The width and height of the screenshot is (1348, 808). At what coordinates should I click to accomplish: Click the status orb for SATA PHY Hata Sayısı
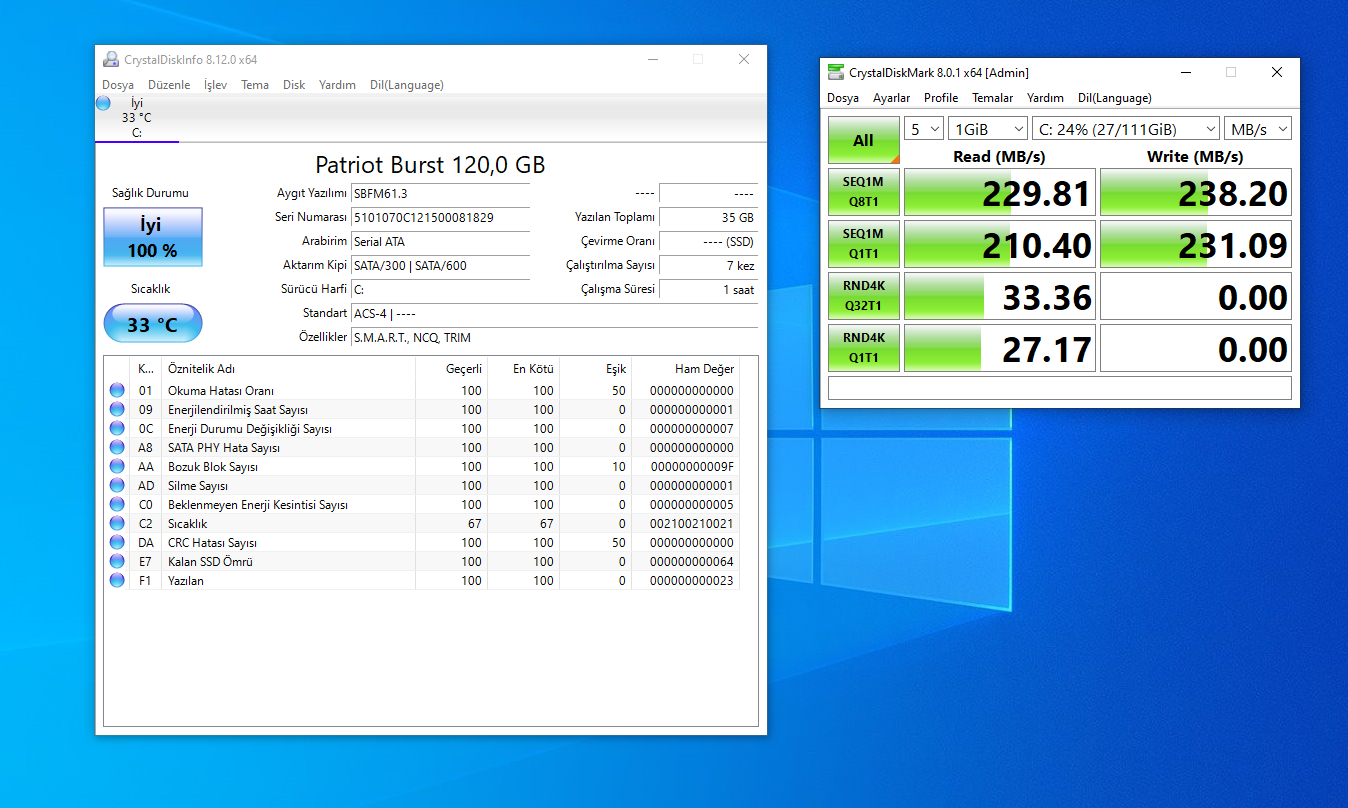pyautogui.click(x=117, y=448)
